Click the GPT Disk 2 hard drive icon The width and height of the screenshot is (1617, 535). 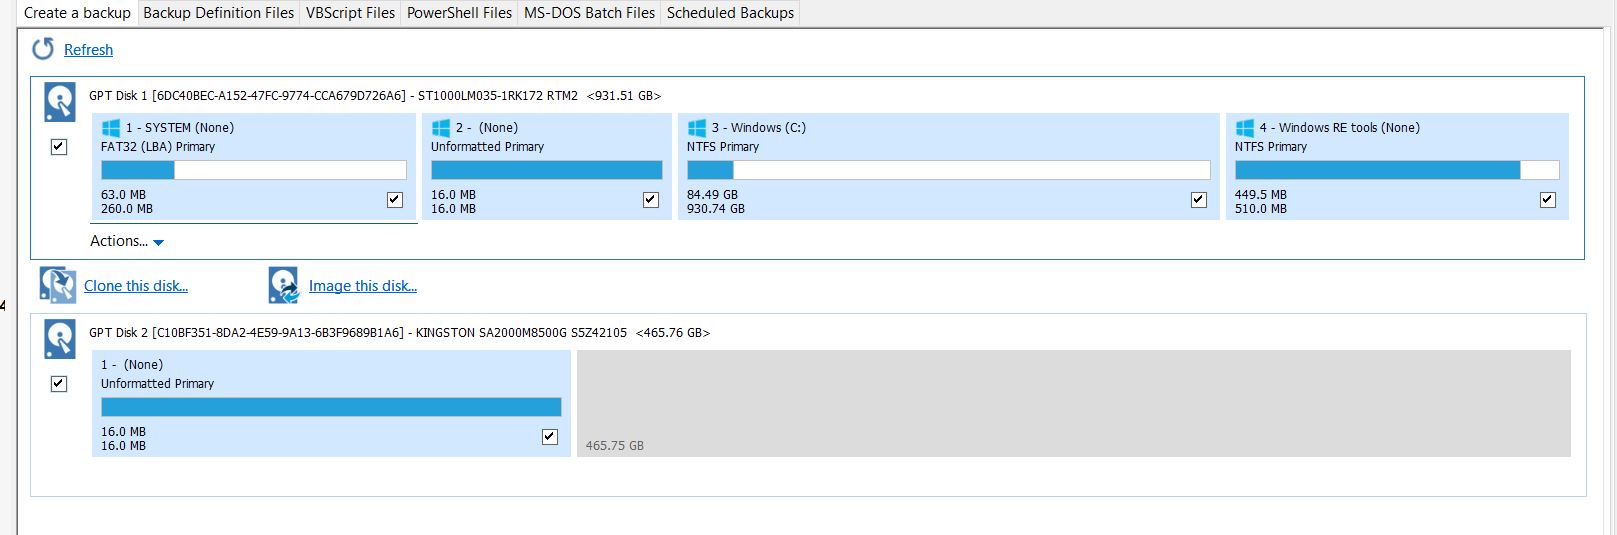pyautogui.click(x=60, y=339)
